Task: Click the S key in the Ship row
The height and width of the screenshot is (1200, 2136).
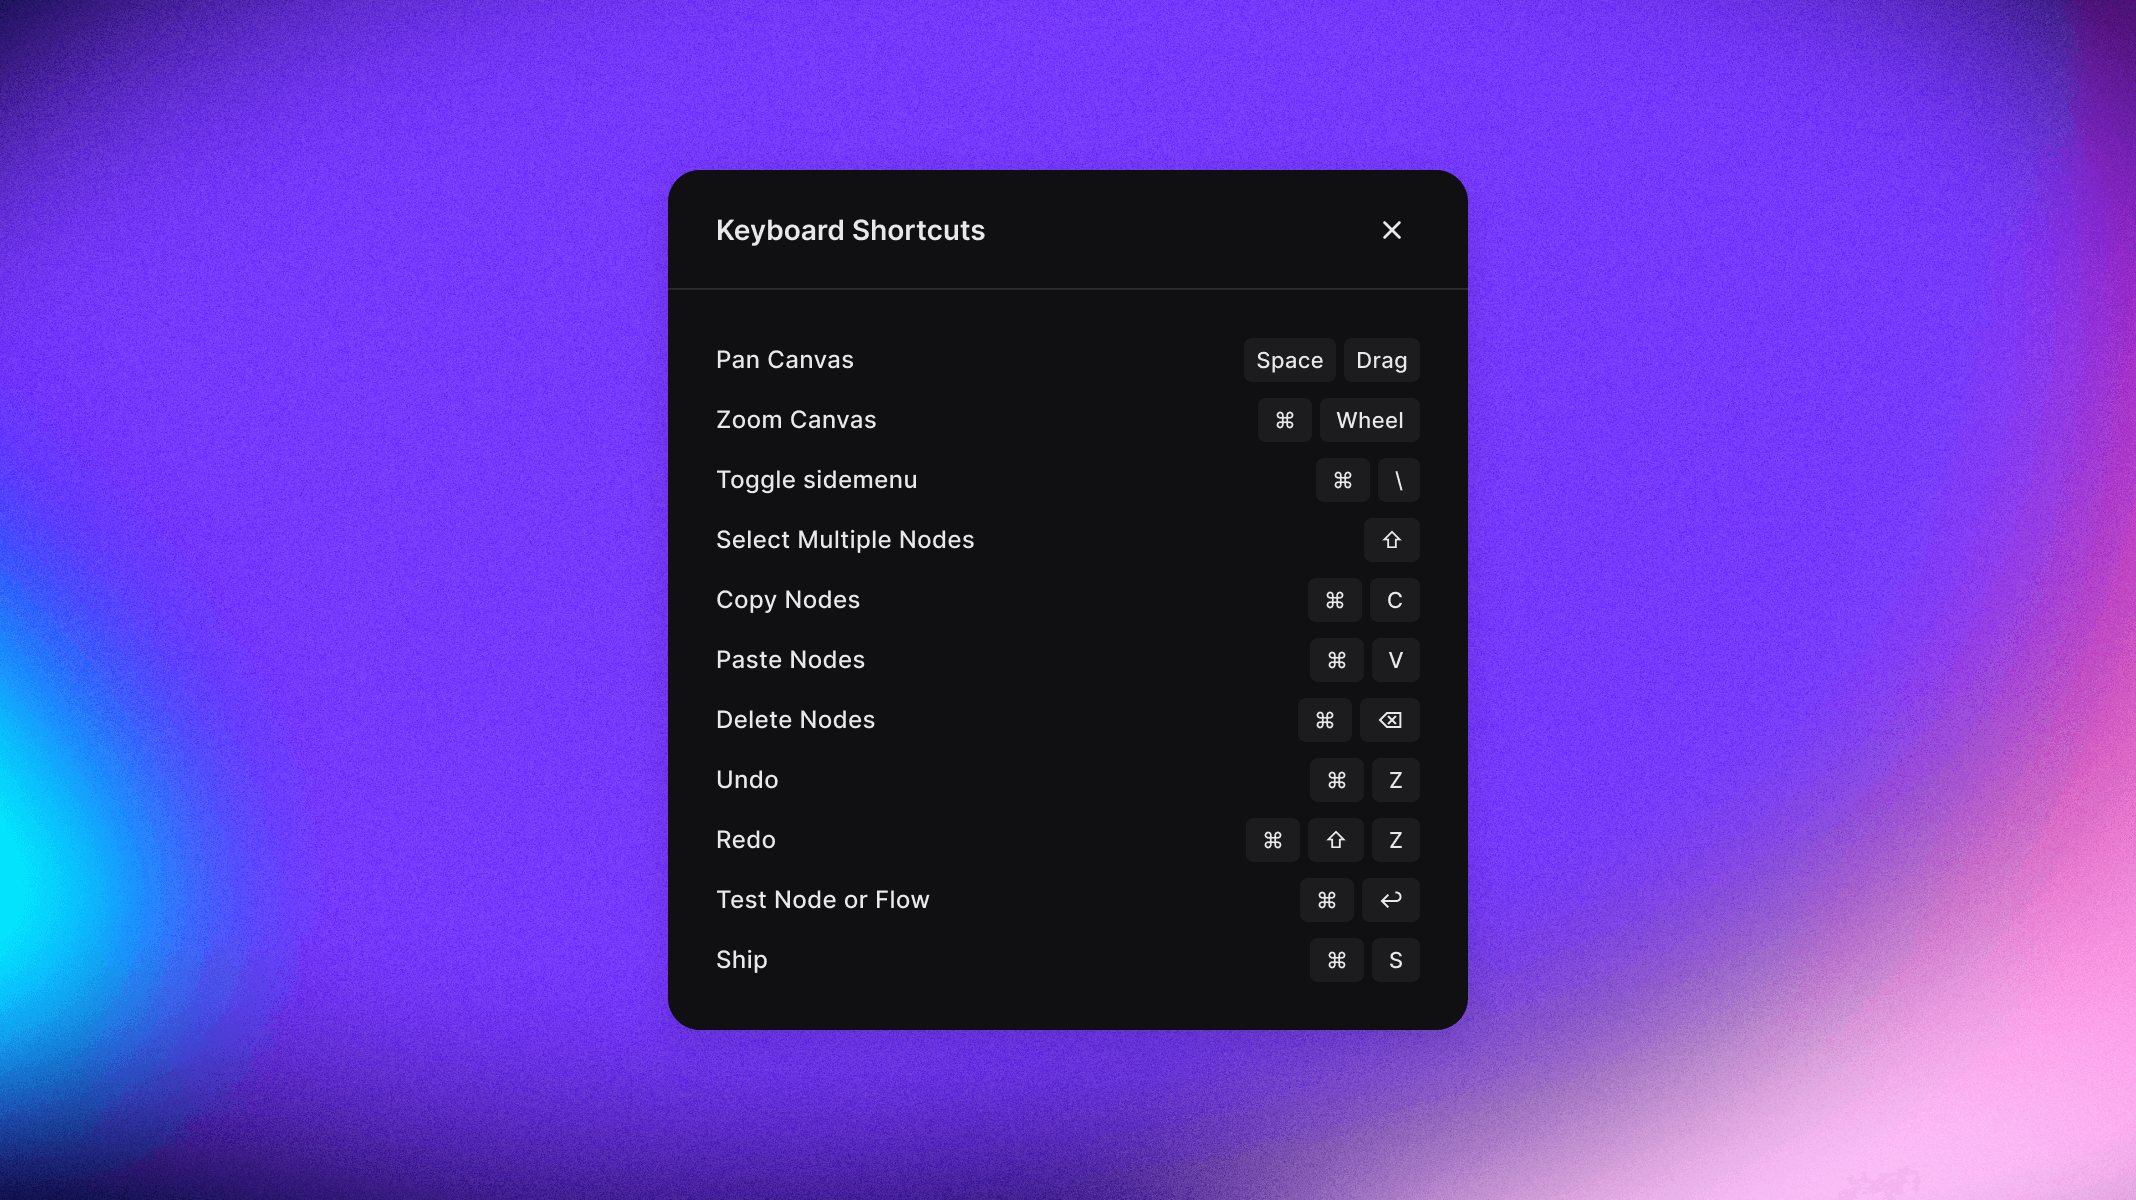Action: (1395, 960)
